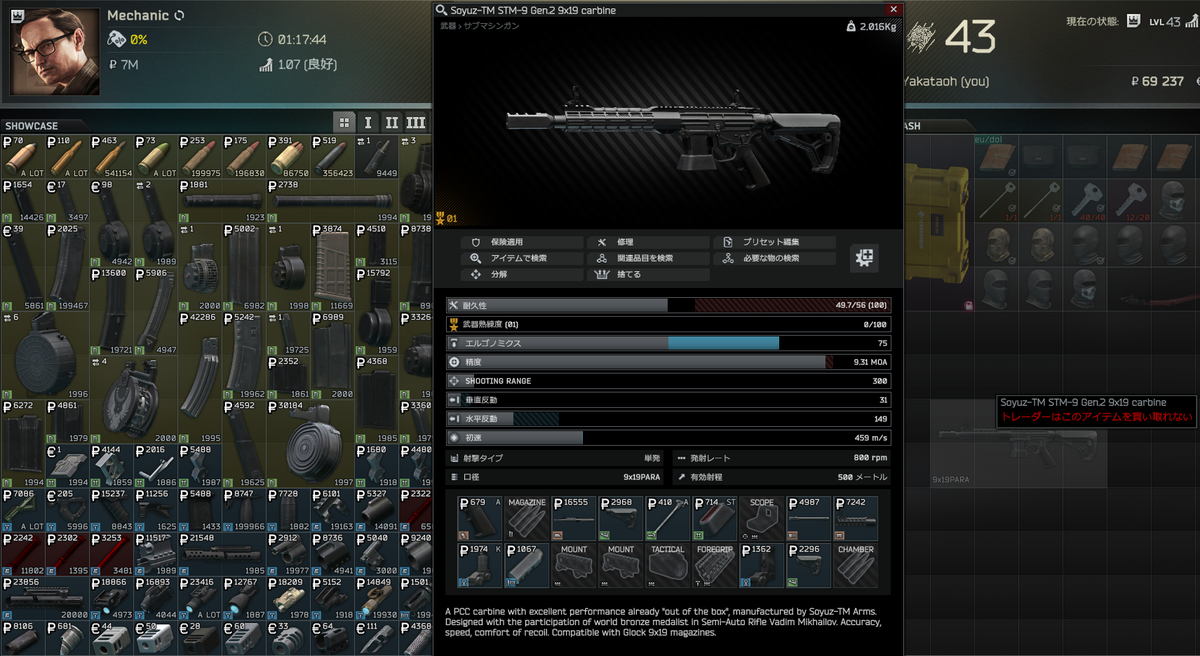Select the tan magazine priced 3874
Viewport: 1200px width, 656px height.
[332, 266]
